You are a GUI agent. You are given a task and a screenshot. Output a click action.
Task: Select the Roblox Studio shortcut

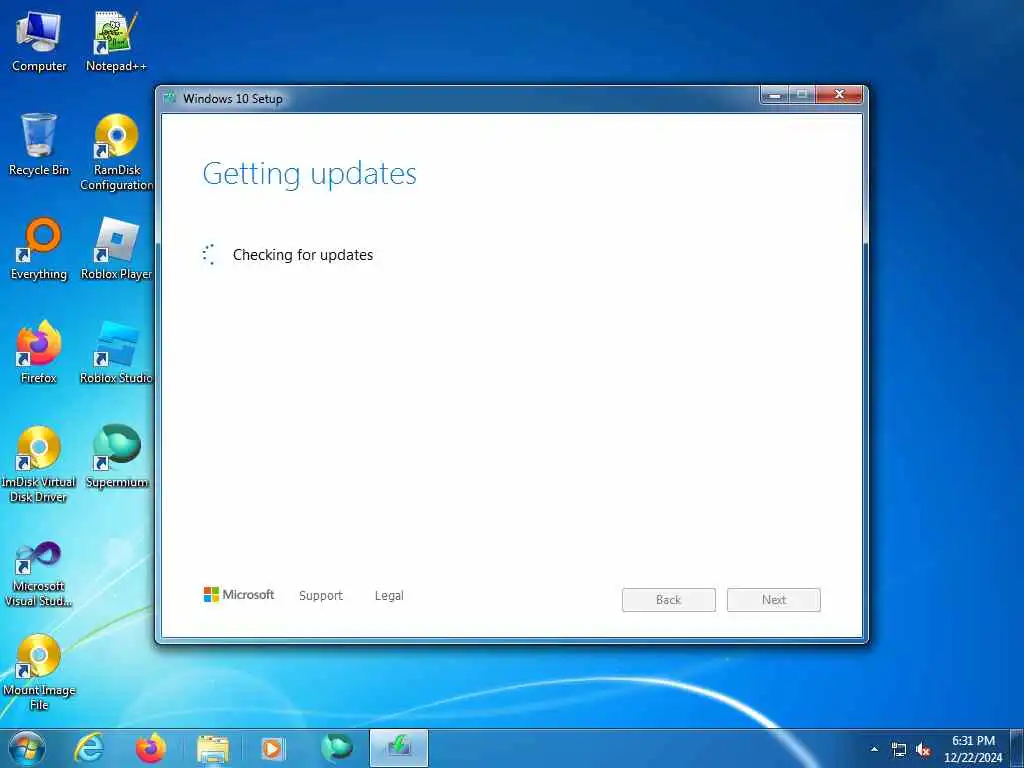(x=116, y=353)
